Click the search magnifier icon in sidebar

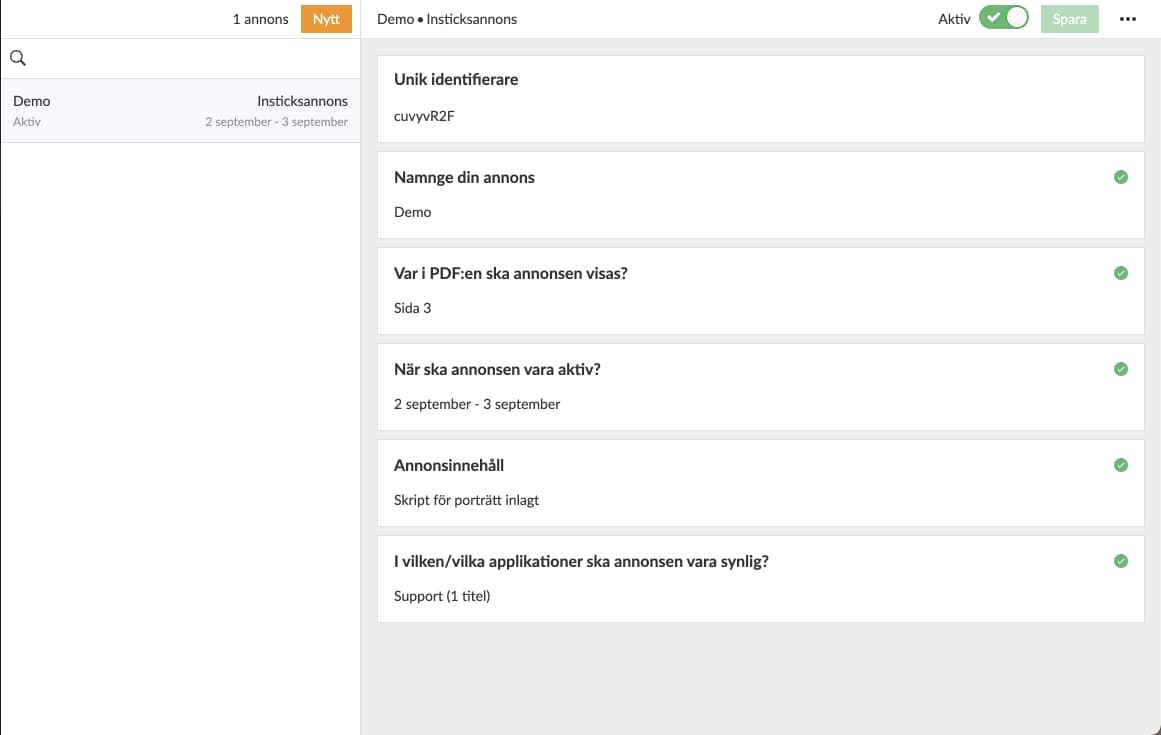tap(17, 58)
